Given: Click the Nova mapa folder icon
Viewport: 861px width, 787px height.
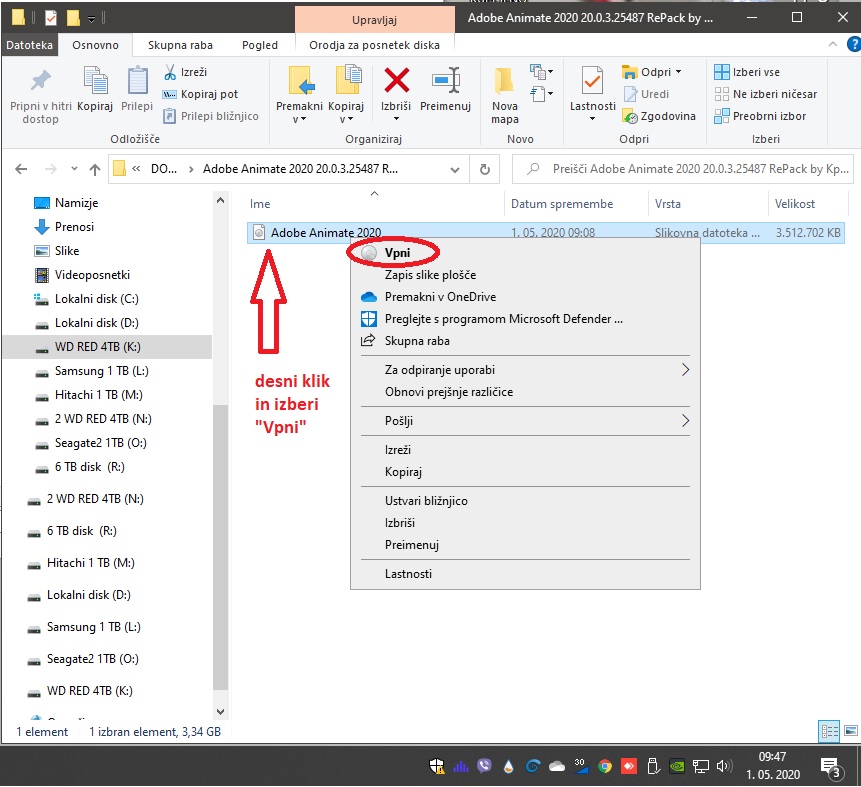Looking at the screenshot, I should tap(504, 81).
